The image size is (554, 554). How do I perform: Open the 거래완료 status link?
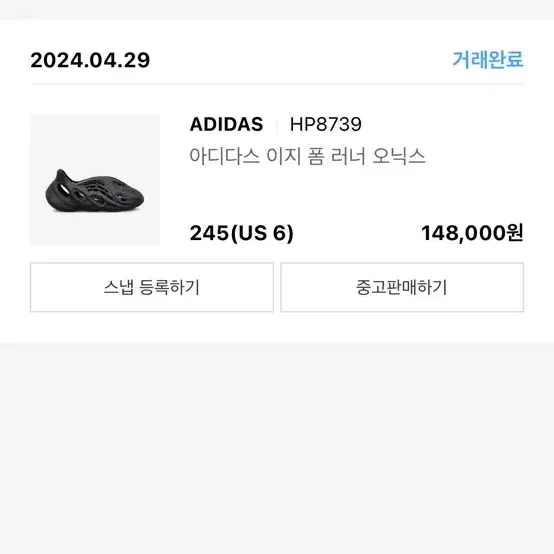488,59
